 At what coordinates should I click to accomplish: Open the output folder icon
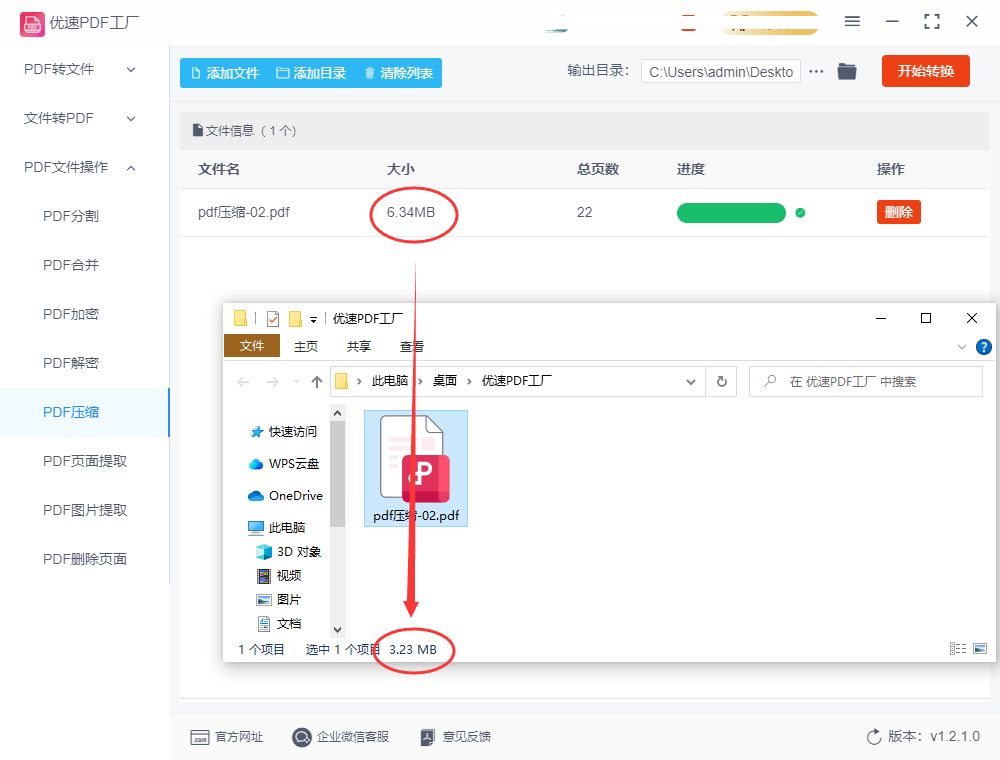coord(846,71)
